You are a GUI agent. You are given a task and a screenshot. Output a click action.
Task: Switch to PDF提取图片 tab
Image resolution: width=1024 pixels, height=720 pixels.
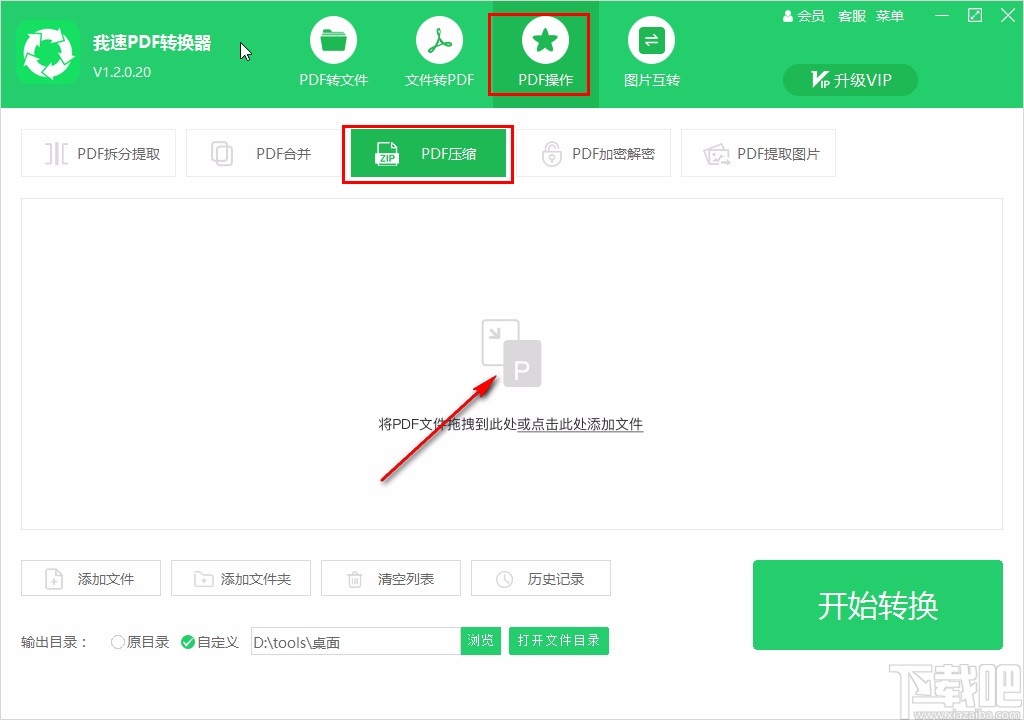pyautogui.click(x=758, y=154)
